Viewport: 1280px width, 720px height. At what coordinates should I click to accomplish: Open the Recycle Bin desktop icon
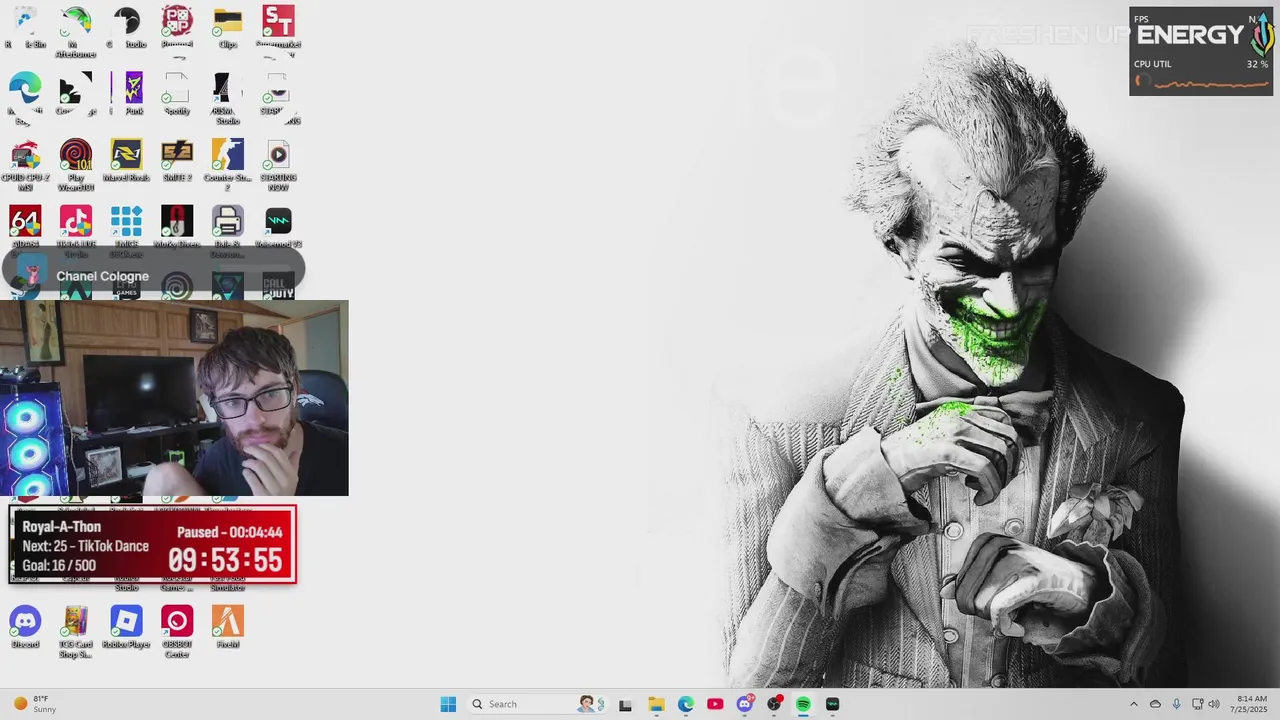25,27
